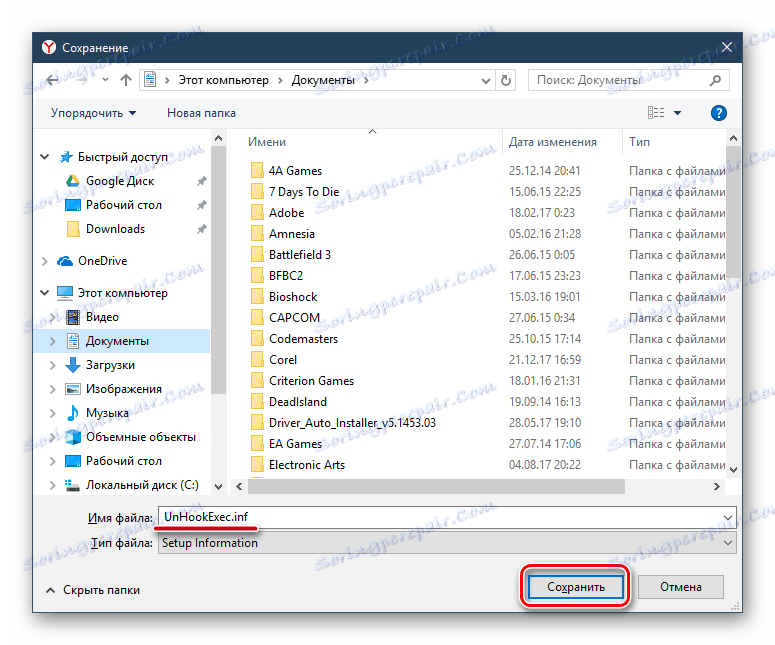Click the Отмена button
The image size is (775, 645).
[x=681, y=587]
